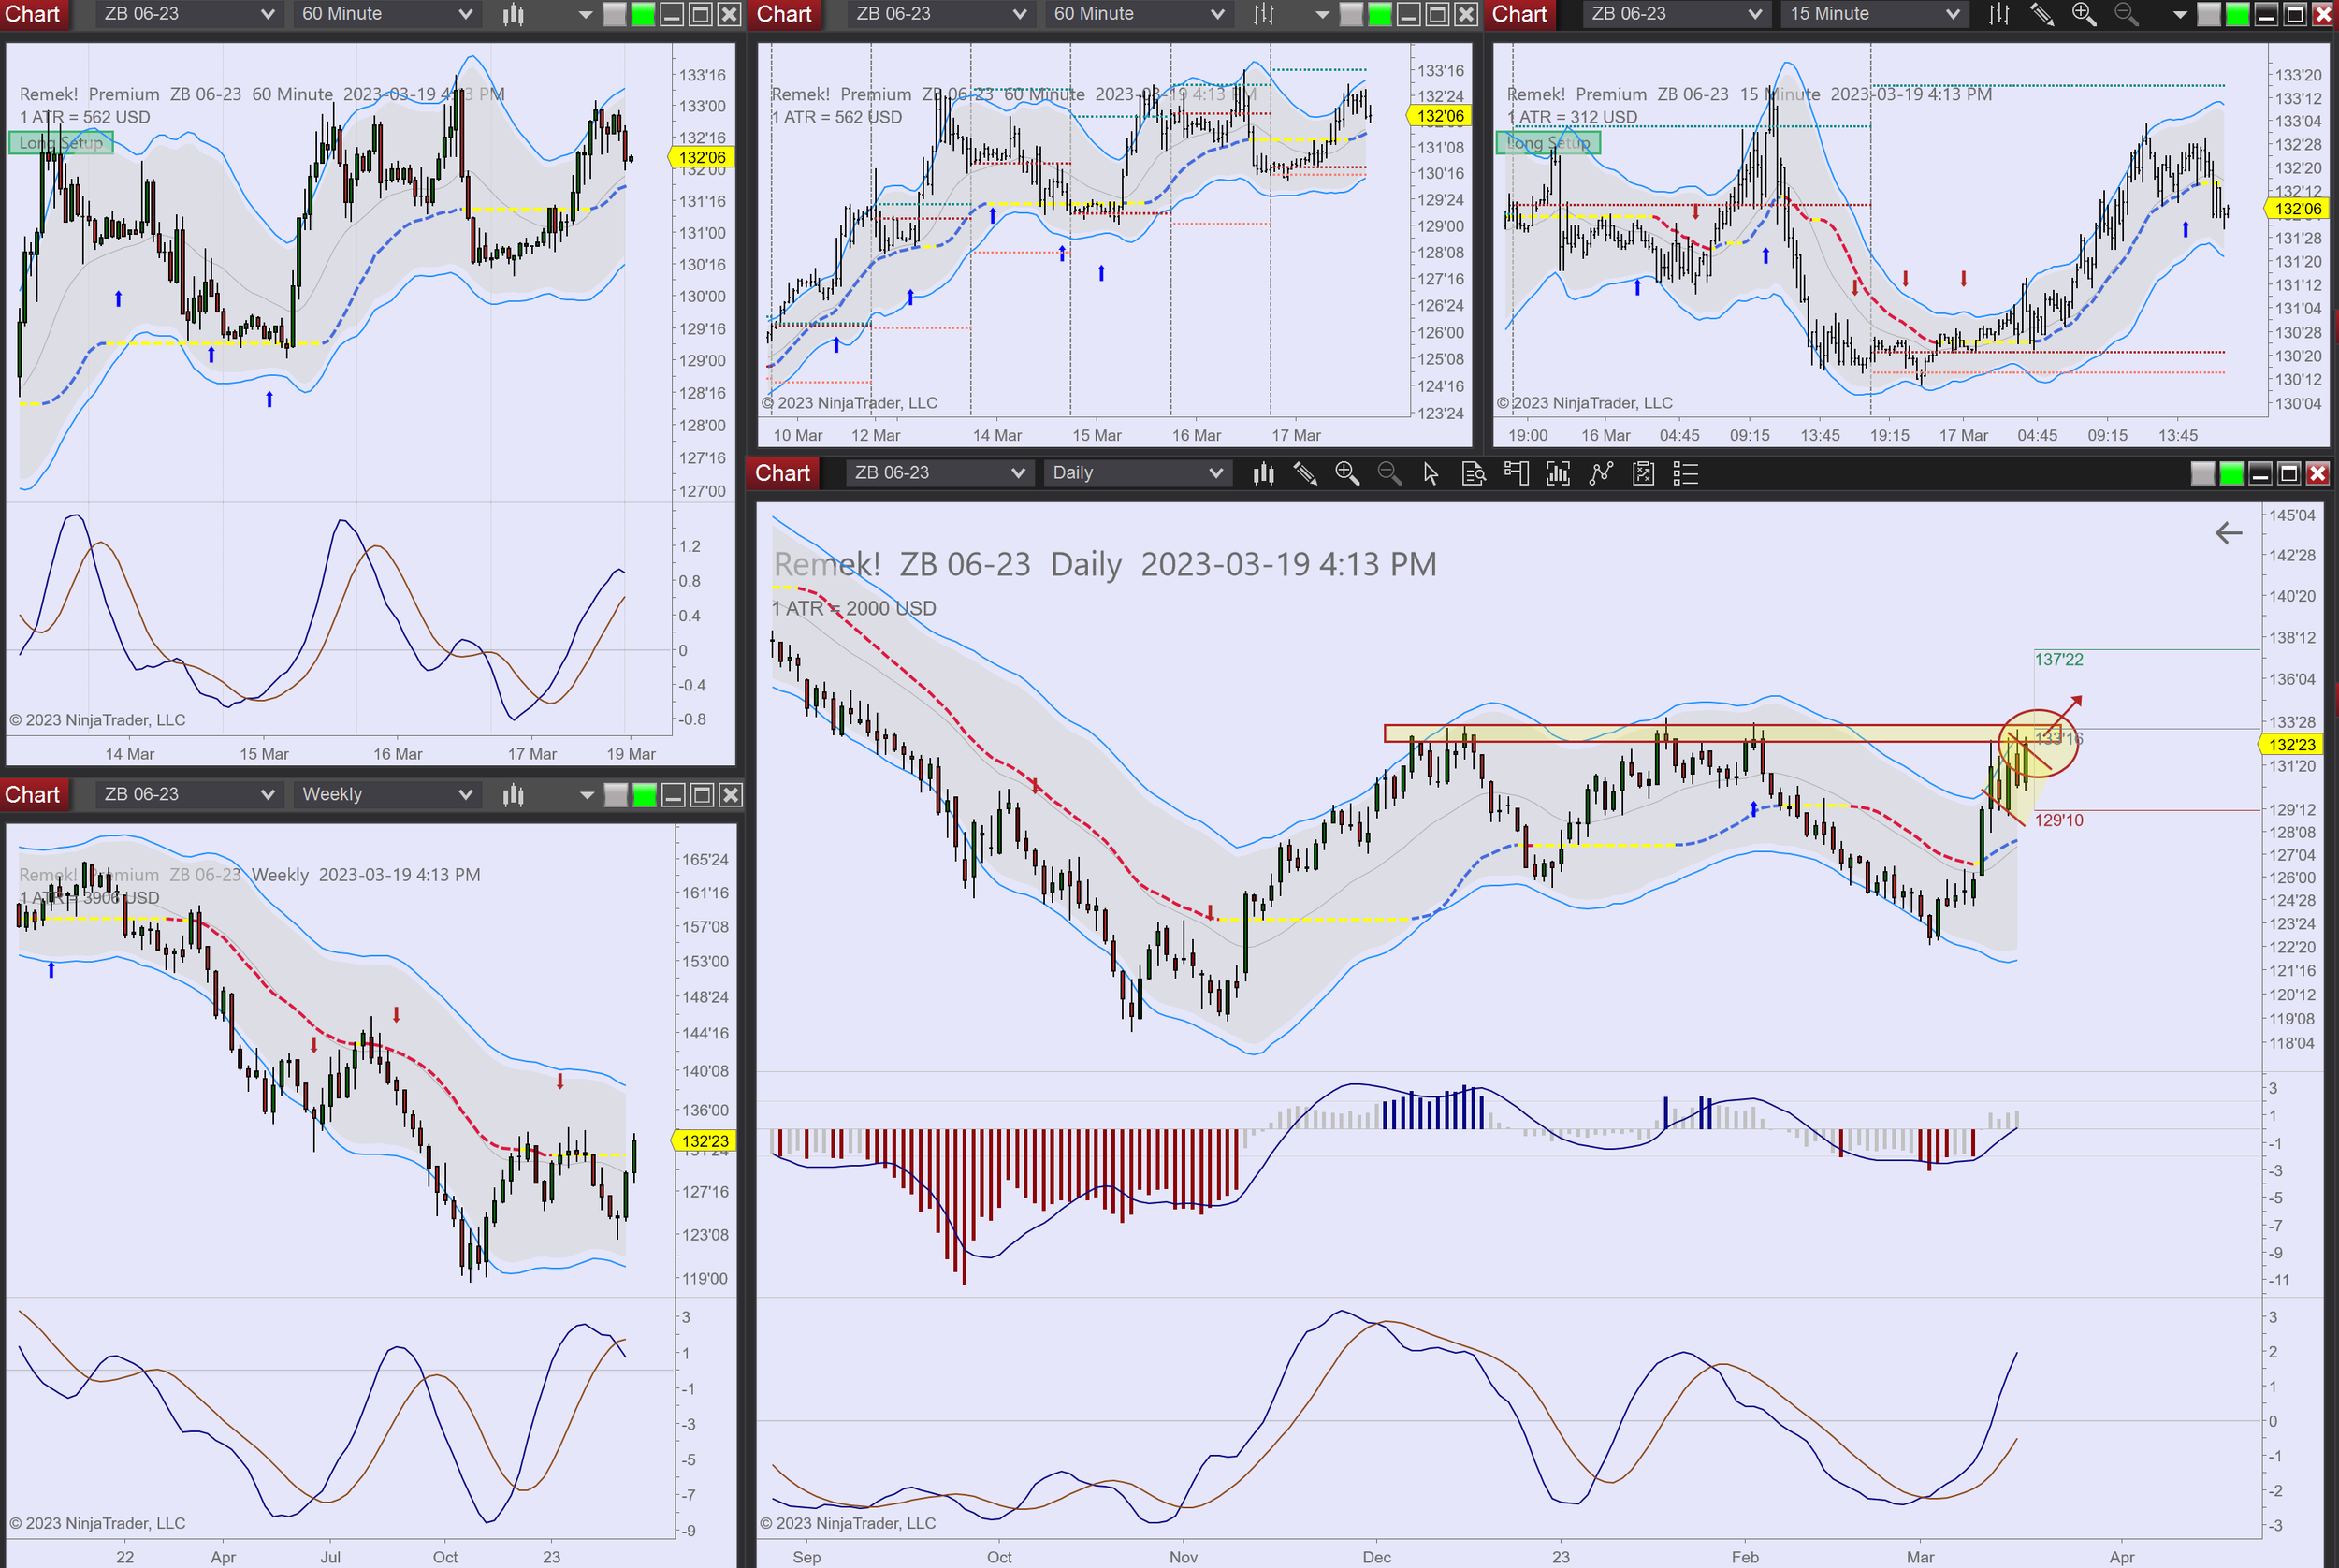Toggle the gray interval link on Daily chart

pos(2202,473)
